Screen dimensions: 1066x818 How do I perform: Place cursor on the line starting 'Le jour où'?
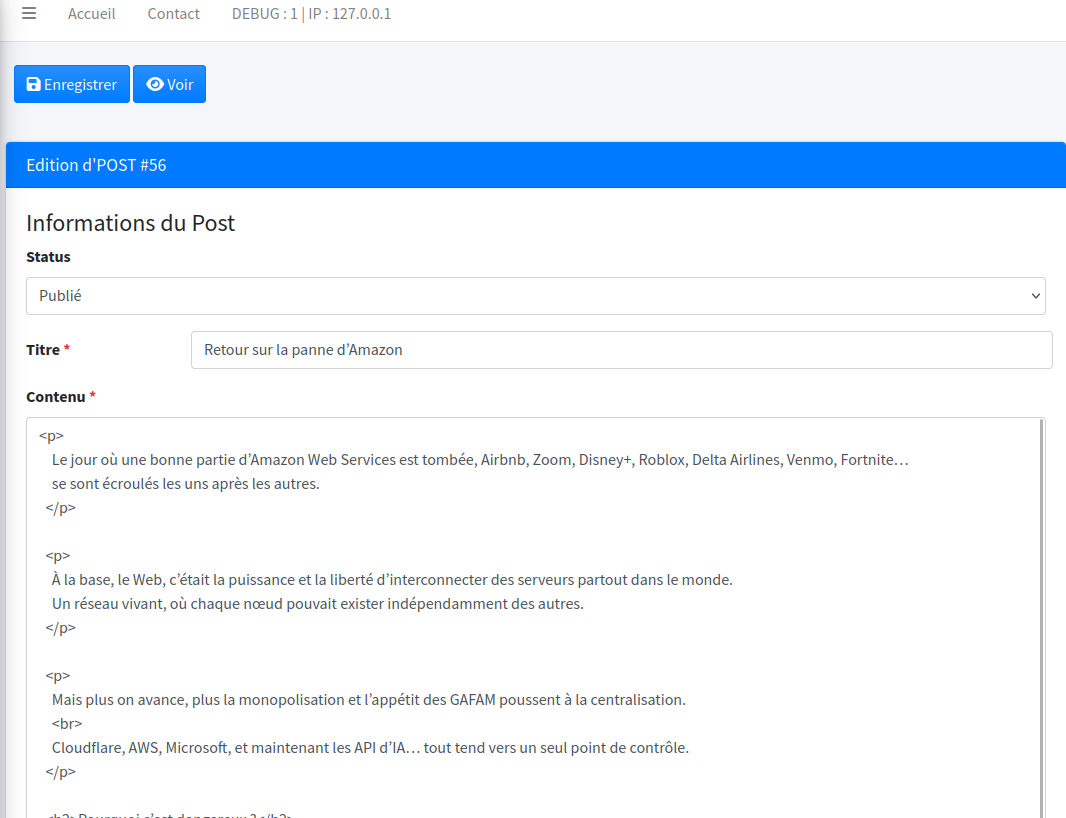pyautogui.click(x=480, y=460)
